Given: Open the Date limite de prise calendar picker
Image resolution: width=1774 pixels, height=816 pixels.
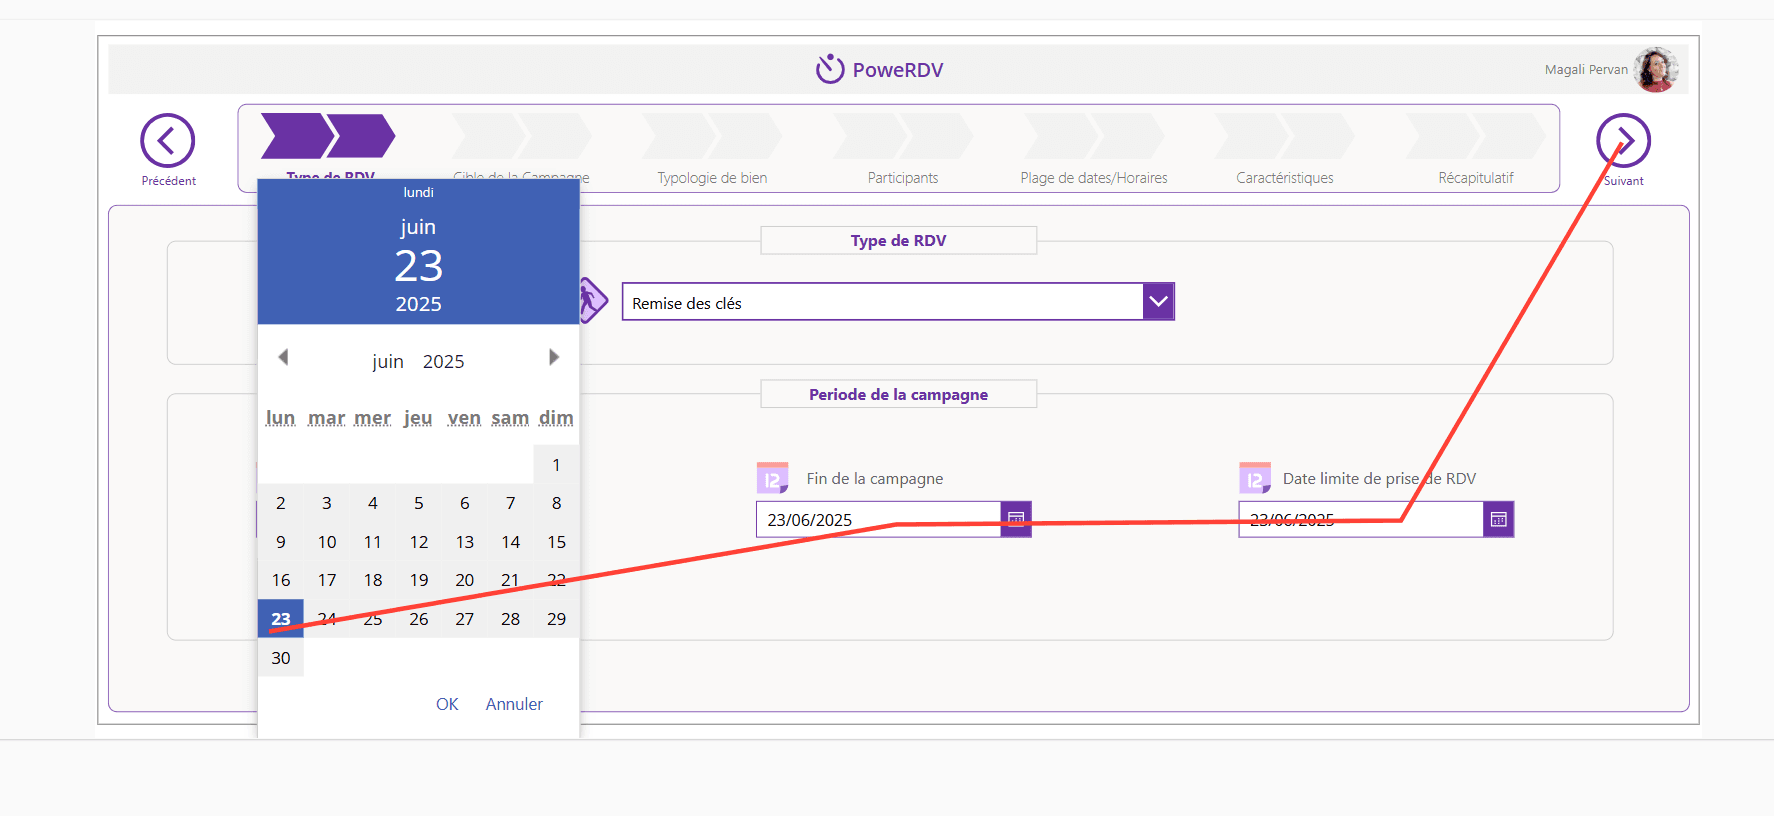Looking at the screenshot, I should point(1498,519).
